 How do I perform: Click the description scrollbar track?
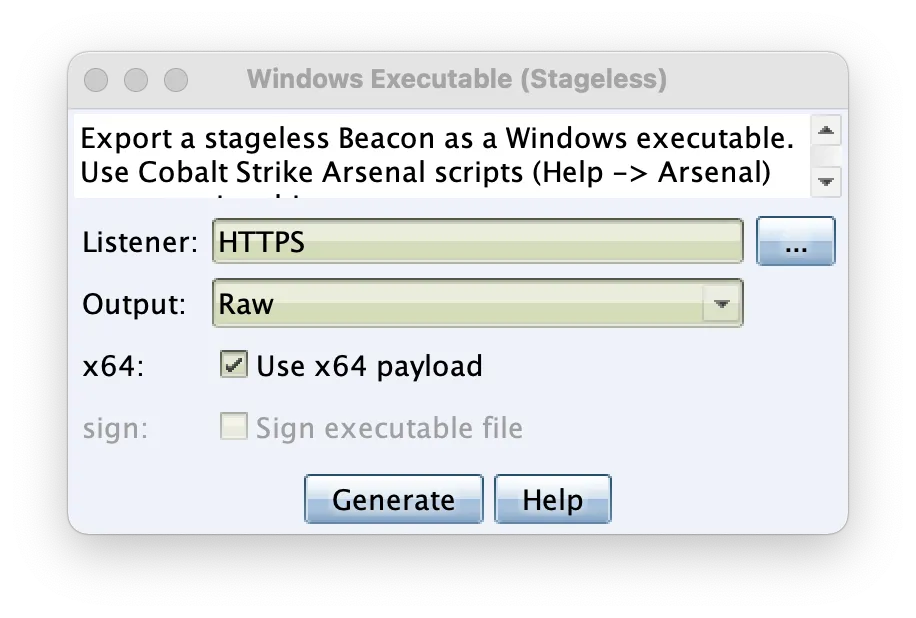[x=827, y=156]
